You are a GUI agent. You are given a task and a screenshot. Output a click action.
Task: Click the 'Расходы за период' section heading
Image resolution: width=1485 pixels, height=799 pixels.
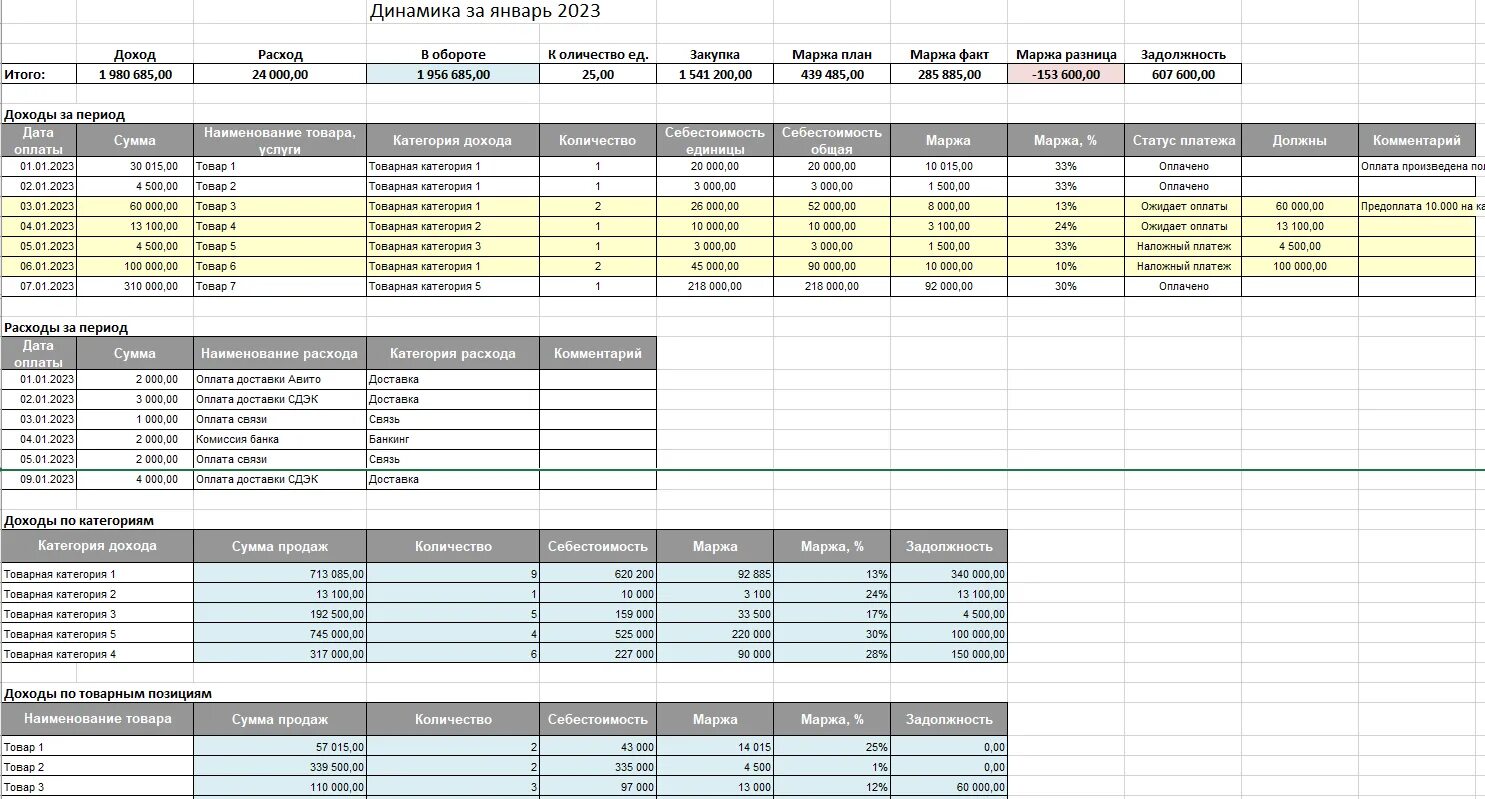[66, 327]
